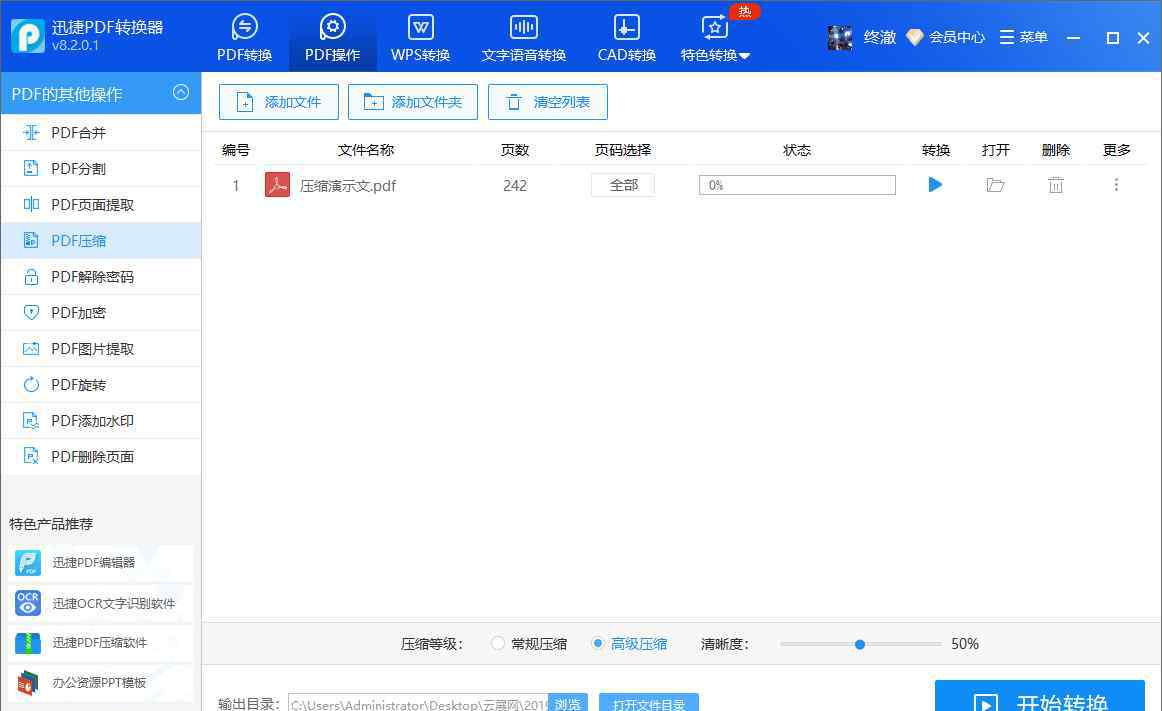Screen dimensions: 1162x711
Task: Delete 压缩演示文.pdf using trash icon
Action: pyautogui.click(x=1056, y=185)
